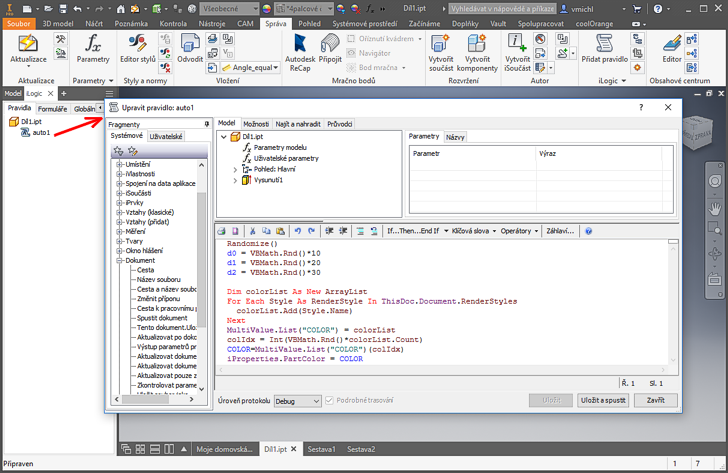Collapse the Dokument snippet category
Viewport: 728px width, 473px height.
(x=119, y=260)
